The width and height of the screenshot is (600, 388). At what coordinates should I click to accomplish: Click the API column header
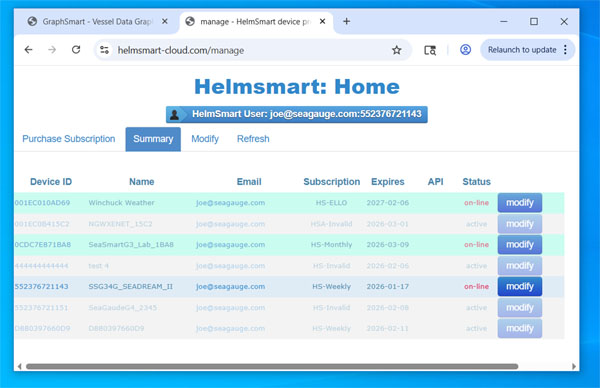435,182
